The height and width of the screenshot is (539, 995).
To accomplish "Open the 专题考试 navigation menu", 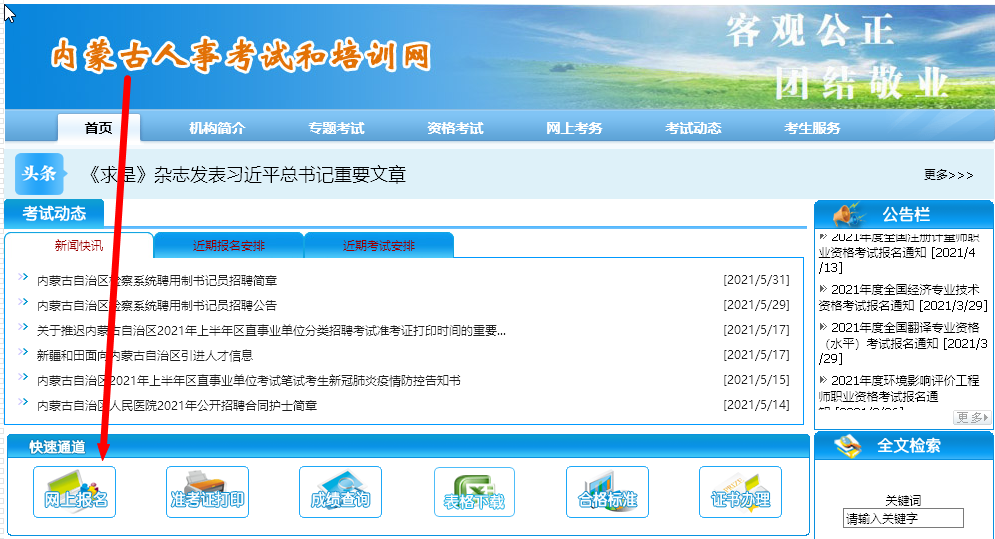I will pos(336,128).
